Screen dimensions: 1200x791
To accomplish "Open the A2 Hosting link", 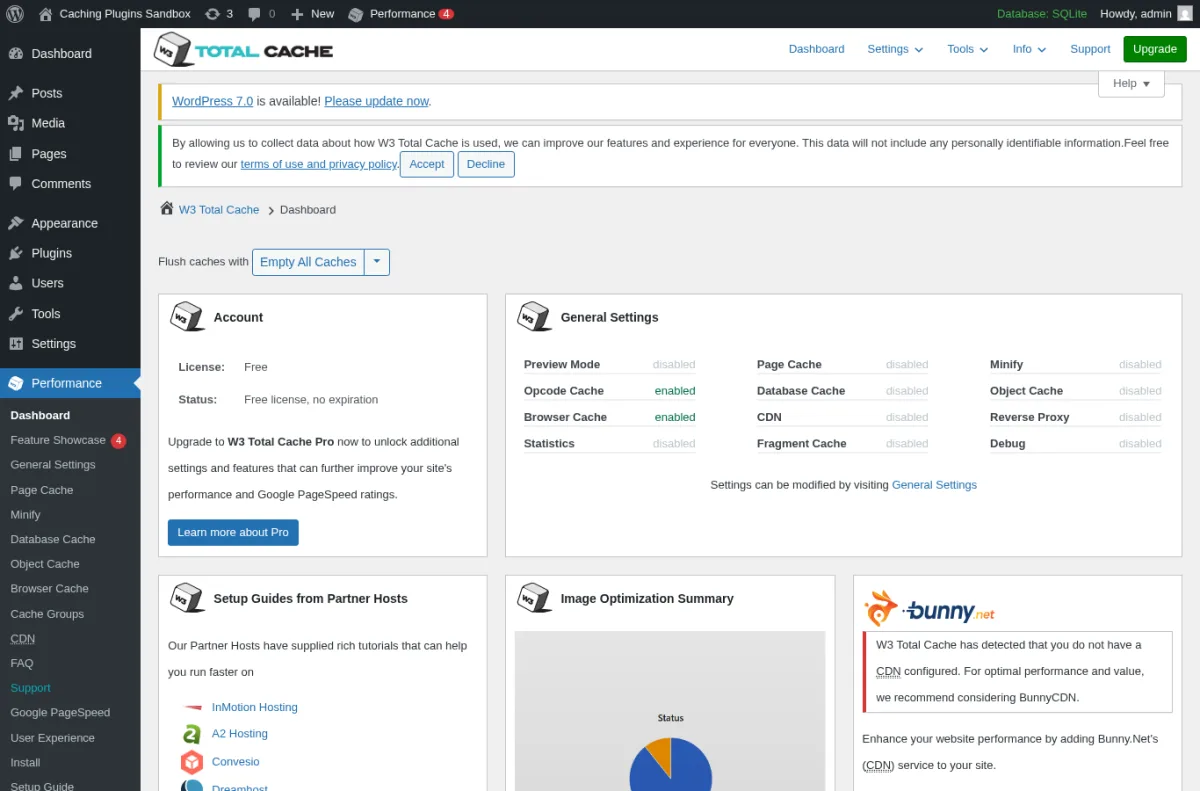I will (240, 734).
